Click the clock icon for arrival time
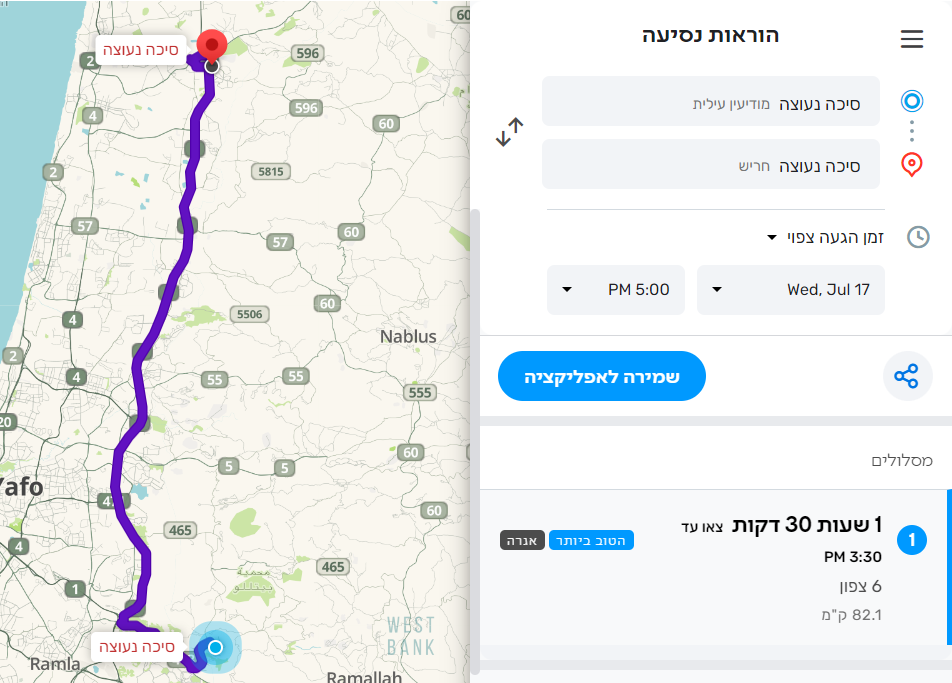Screen dimensions: 952x683 [x=917, y=237]
